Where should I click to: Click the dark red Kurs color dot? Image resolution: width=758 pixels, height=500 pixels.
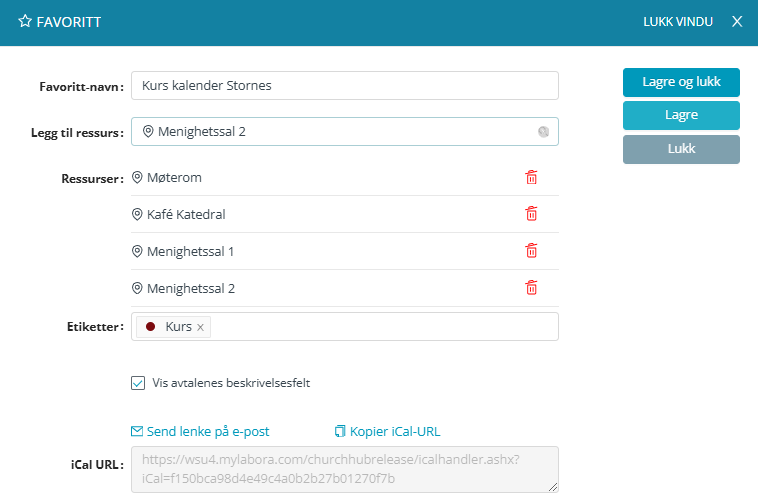151,327
